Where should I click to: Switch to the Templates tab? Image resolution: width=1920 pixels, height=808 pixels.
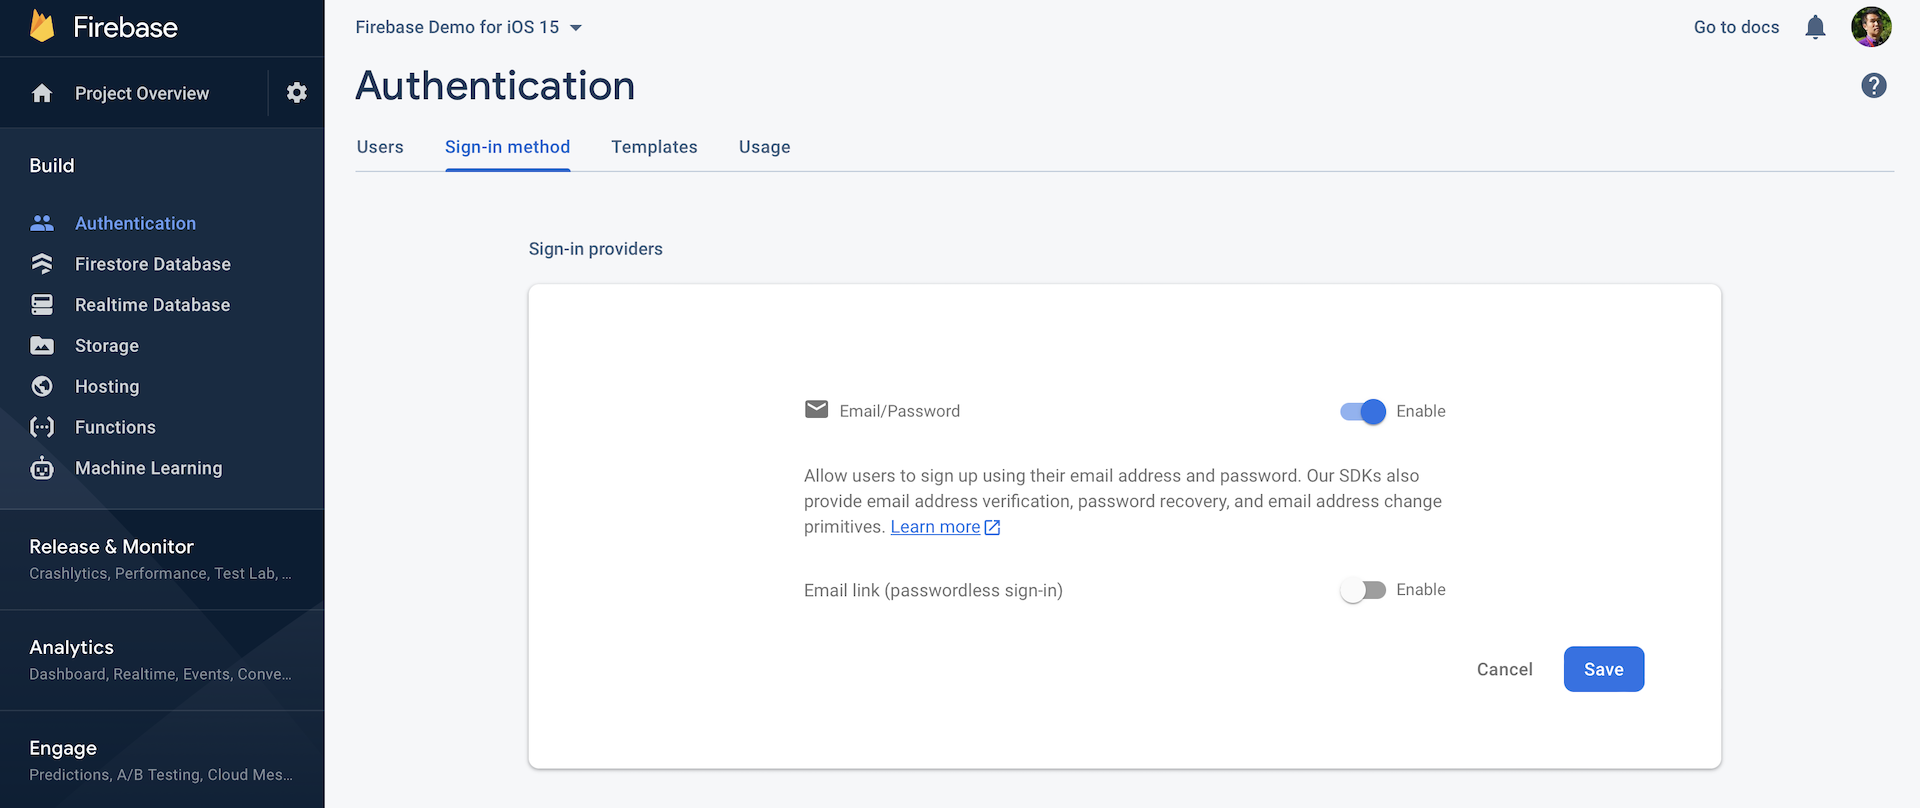point(654,147)
